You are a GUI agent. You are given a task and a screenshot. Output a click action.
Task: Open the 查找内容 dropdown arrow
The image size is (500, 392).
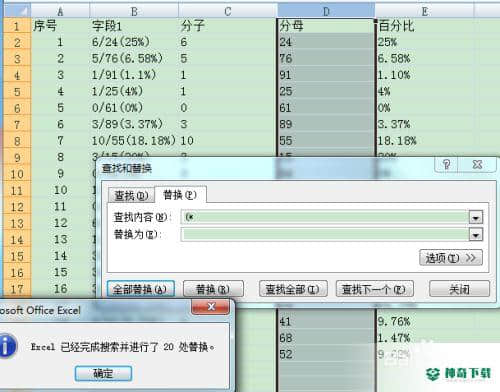click(x=476, y=217)
